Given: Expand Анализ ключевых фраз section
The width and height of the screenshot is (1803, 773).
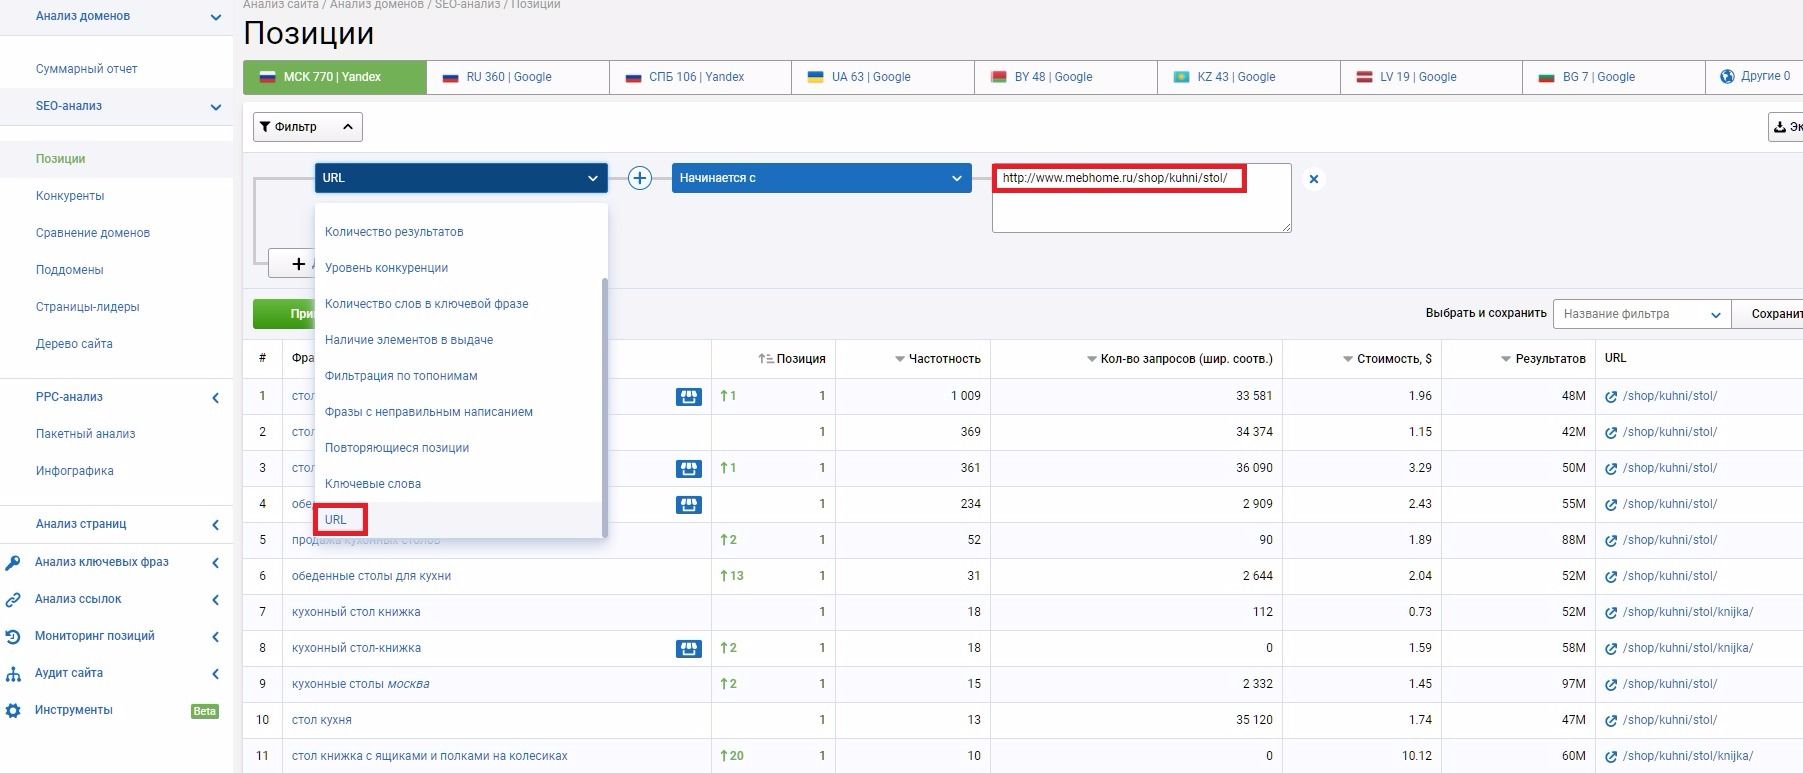Looking at the screenshot, I should pos(215,563).
